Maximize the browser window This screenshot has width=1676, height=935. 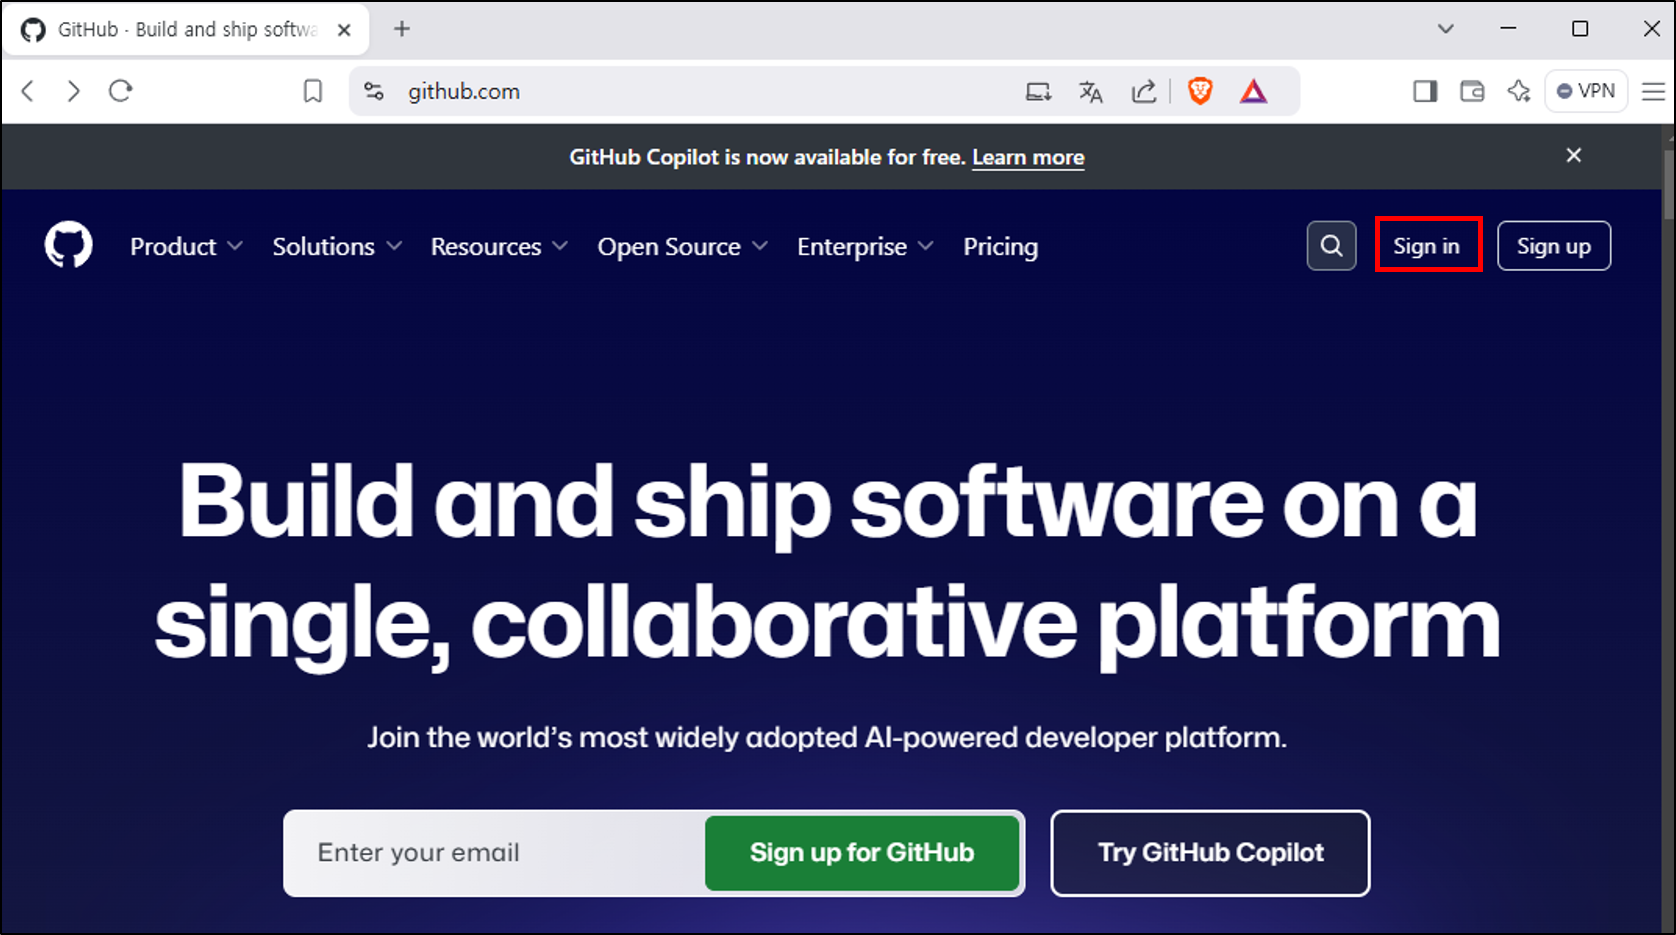(1580, 29)
